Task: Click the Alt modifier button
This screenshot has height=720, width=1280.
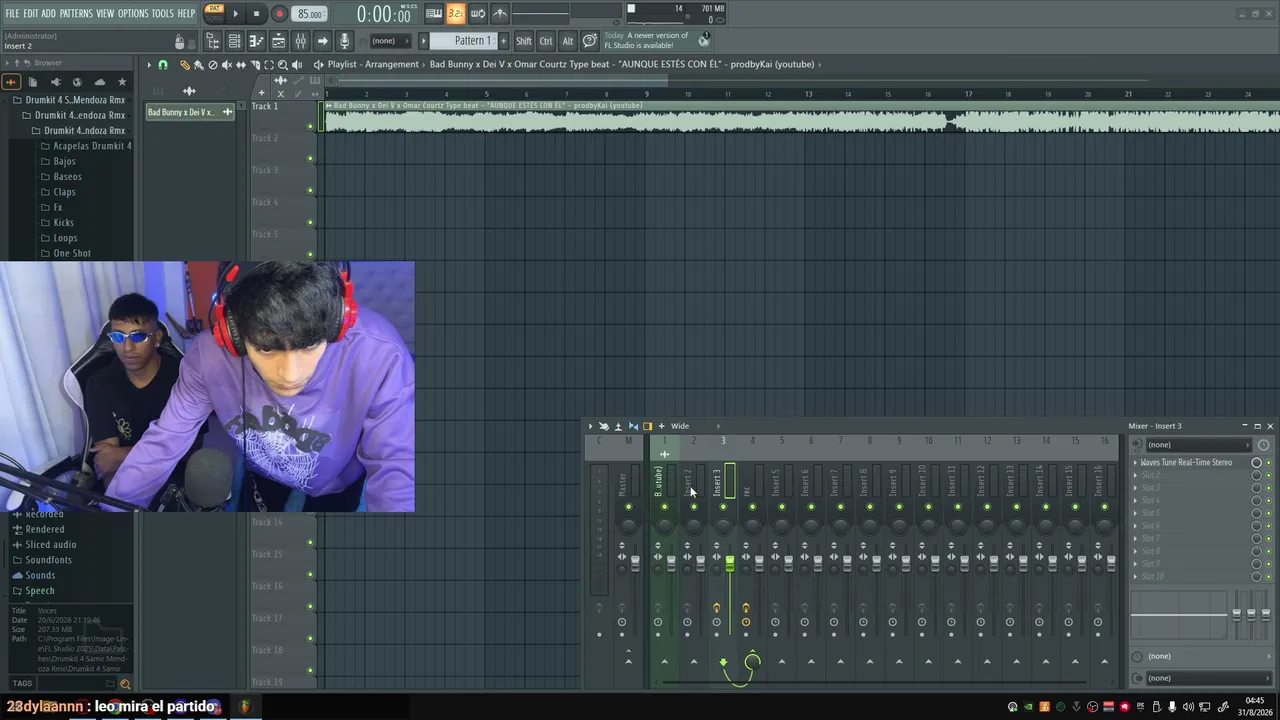Action: tap(568, 41)
